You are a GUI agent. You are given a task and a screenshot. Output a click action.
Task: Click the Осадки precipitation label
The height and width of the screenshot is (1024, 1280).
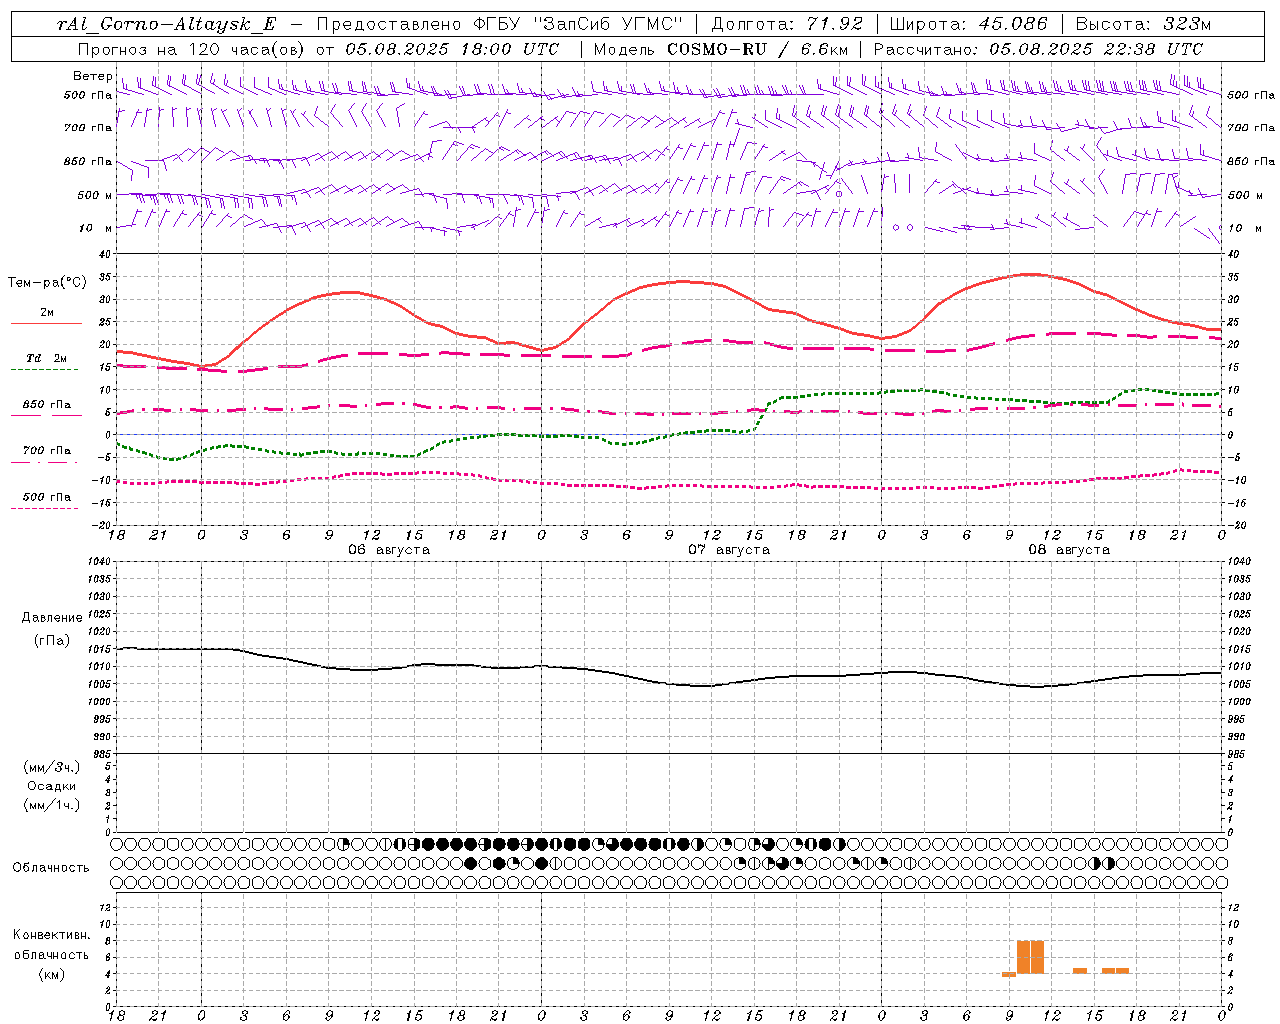(x=52, y=786)
